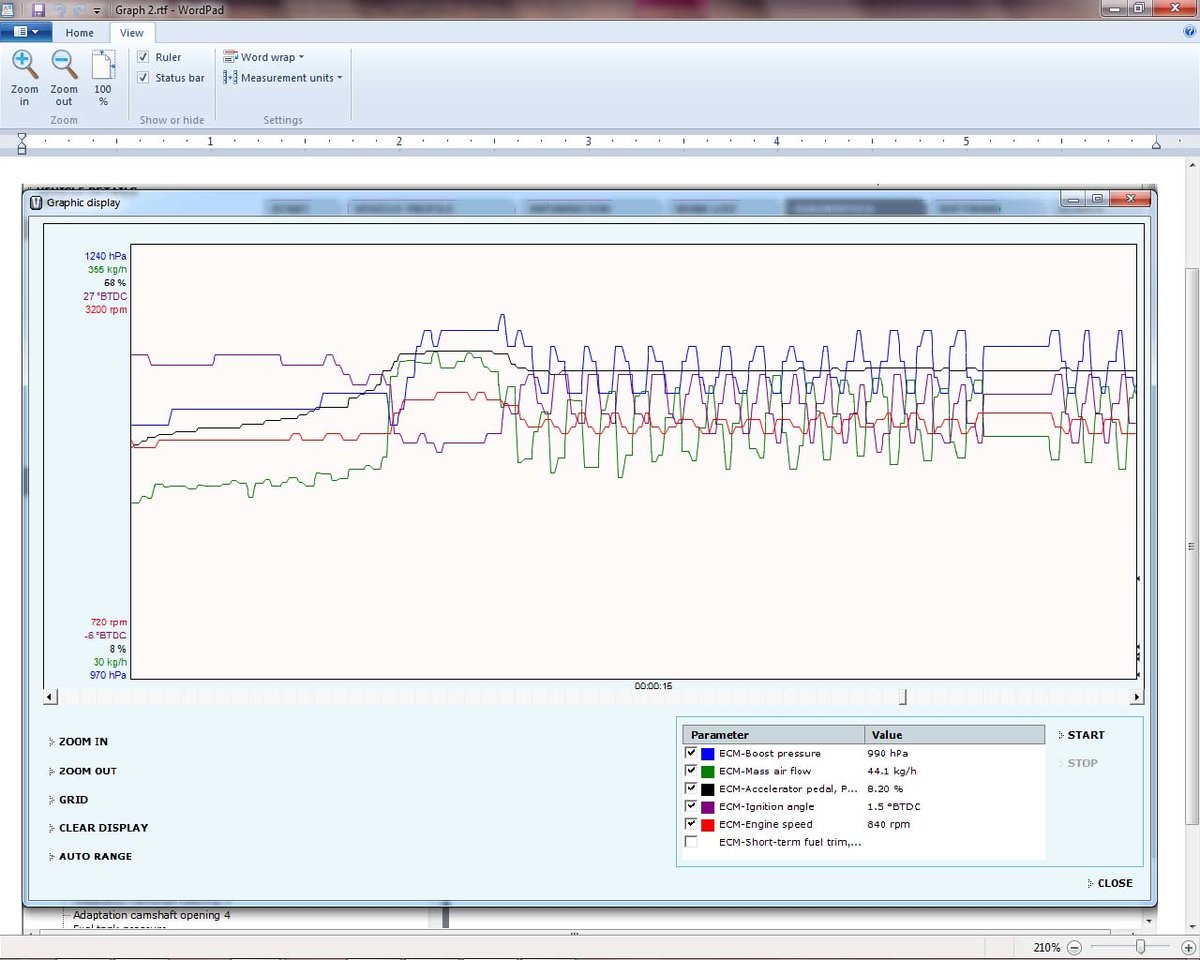
Task: Select the Zoom out magnifier icon
Action: [63, 66]
